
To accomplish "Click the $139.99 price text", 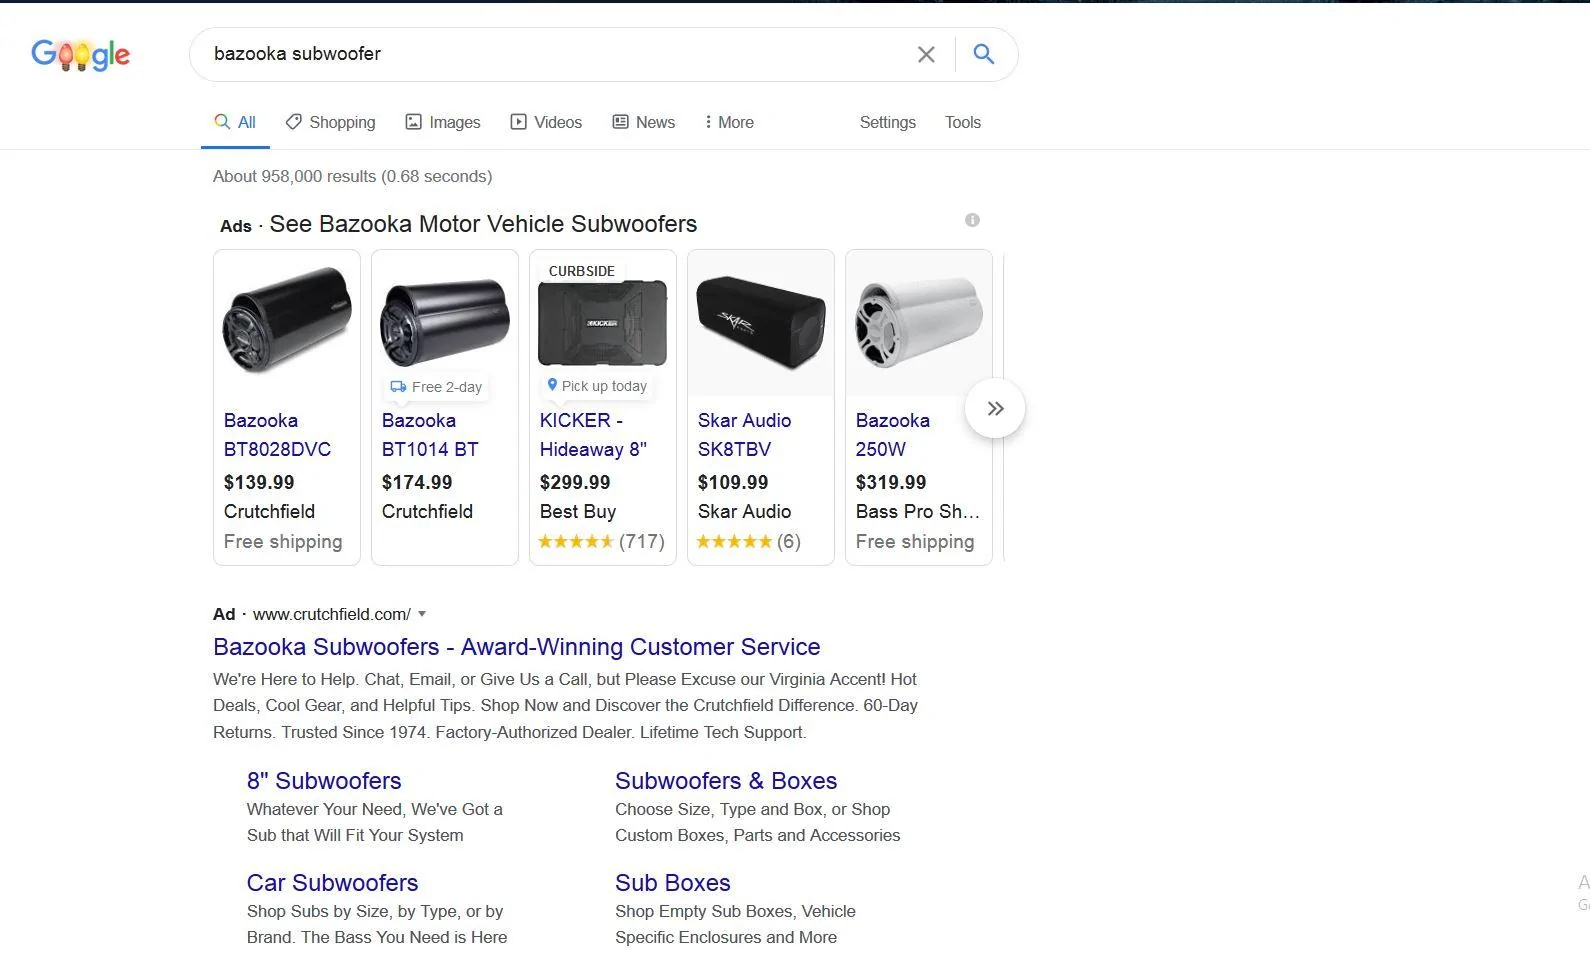I will pos(259,482).
